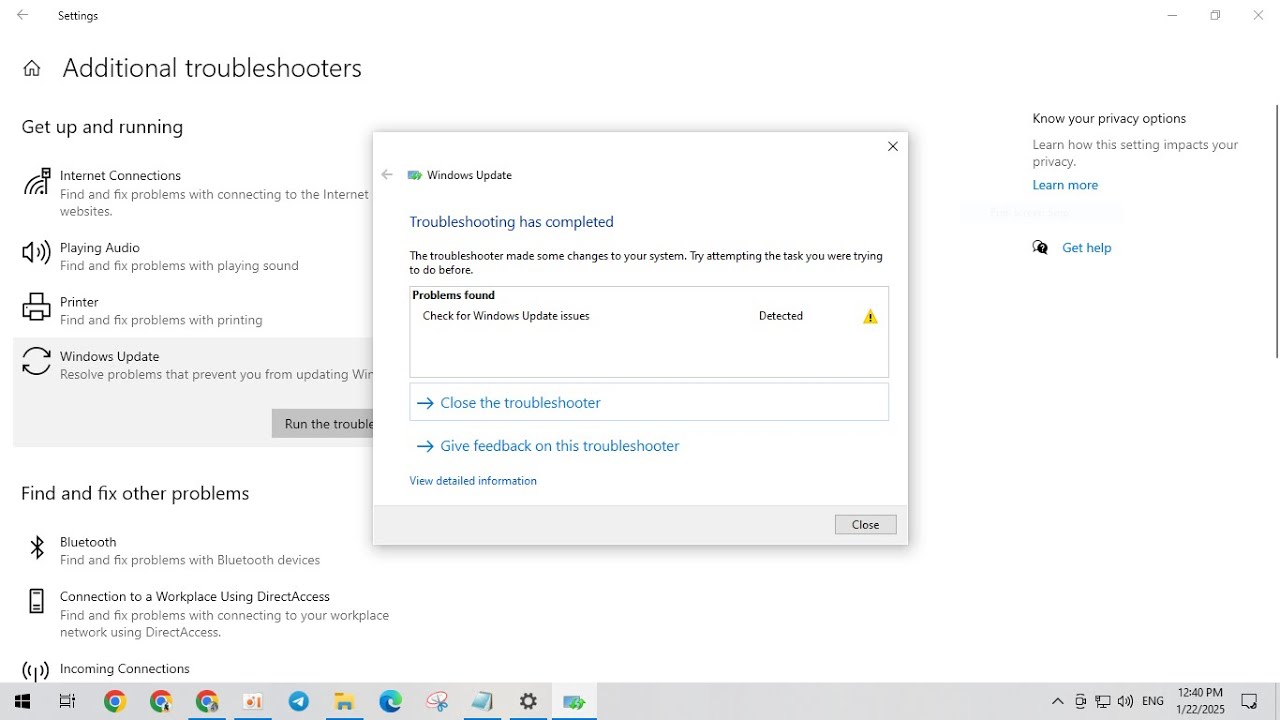Close the Windows Update troubleshooter dialog with X
1280x720 pixels.
tap(893, 146)
